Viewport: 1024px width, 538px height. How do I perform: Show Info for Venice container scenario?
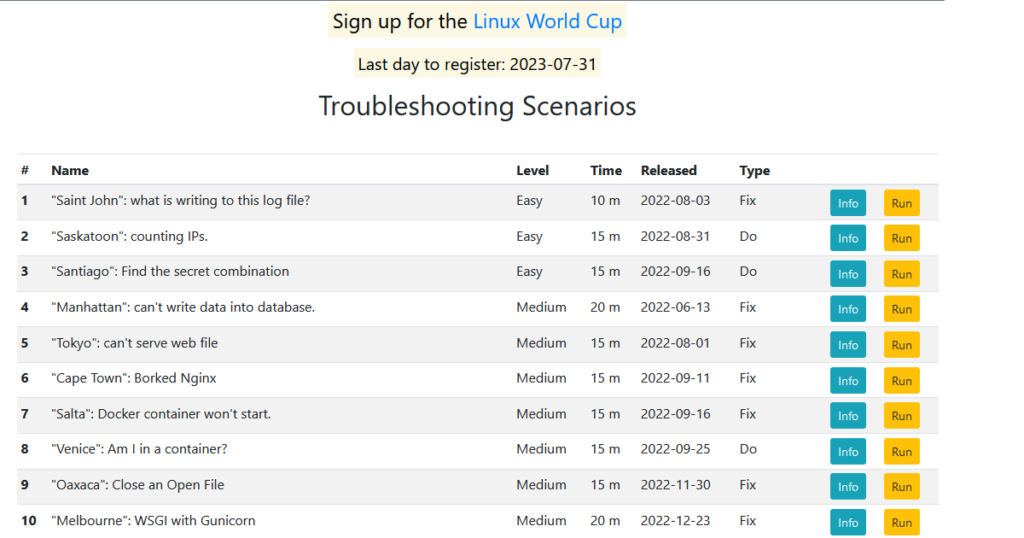click(x=847, y=451)
